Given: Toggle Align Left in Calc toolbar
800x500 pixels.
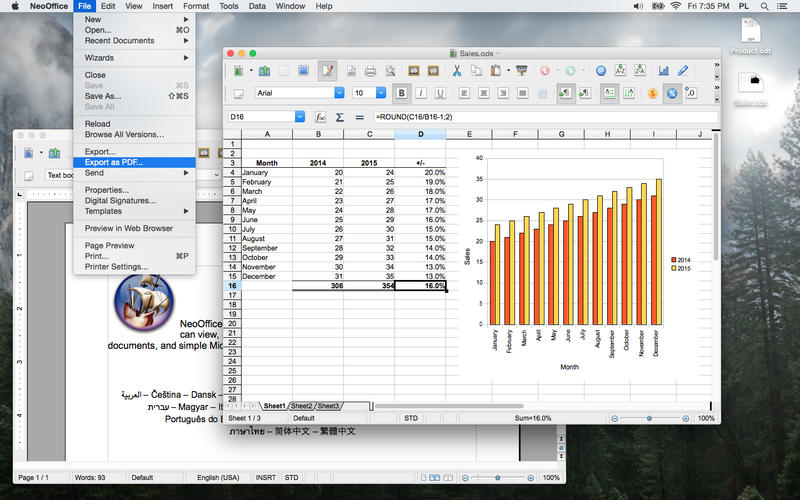Looking at the screenshot, I should tap(464, 93).
